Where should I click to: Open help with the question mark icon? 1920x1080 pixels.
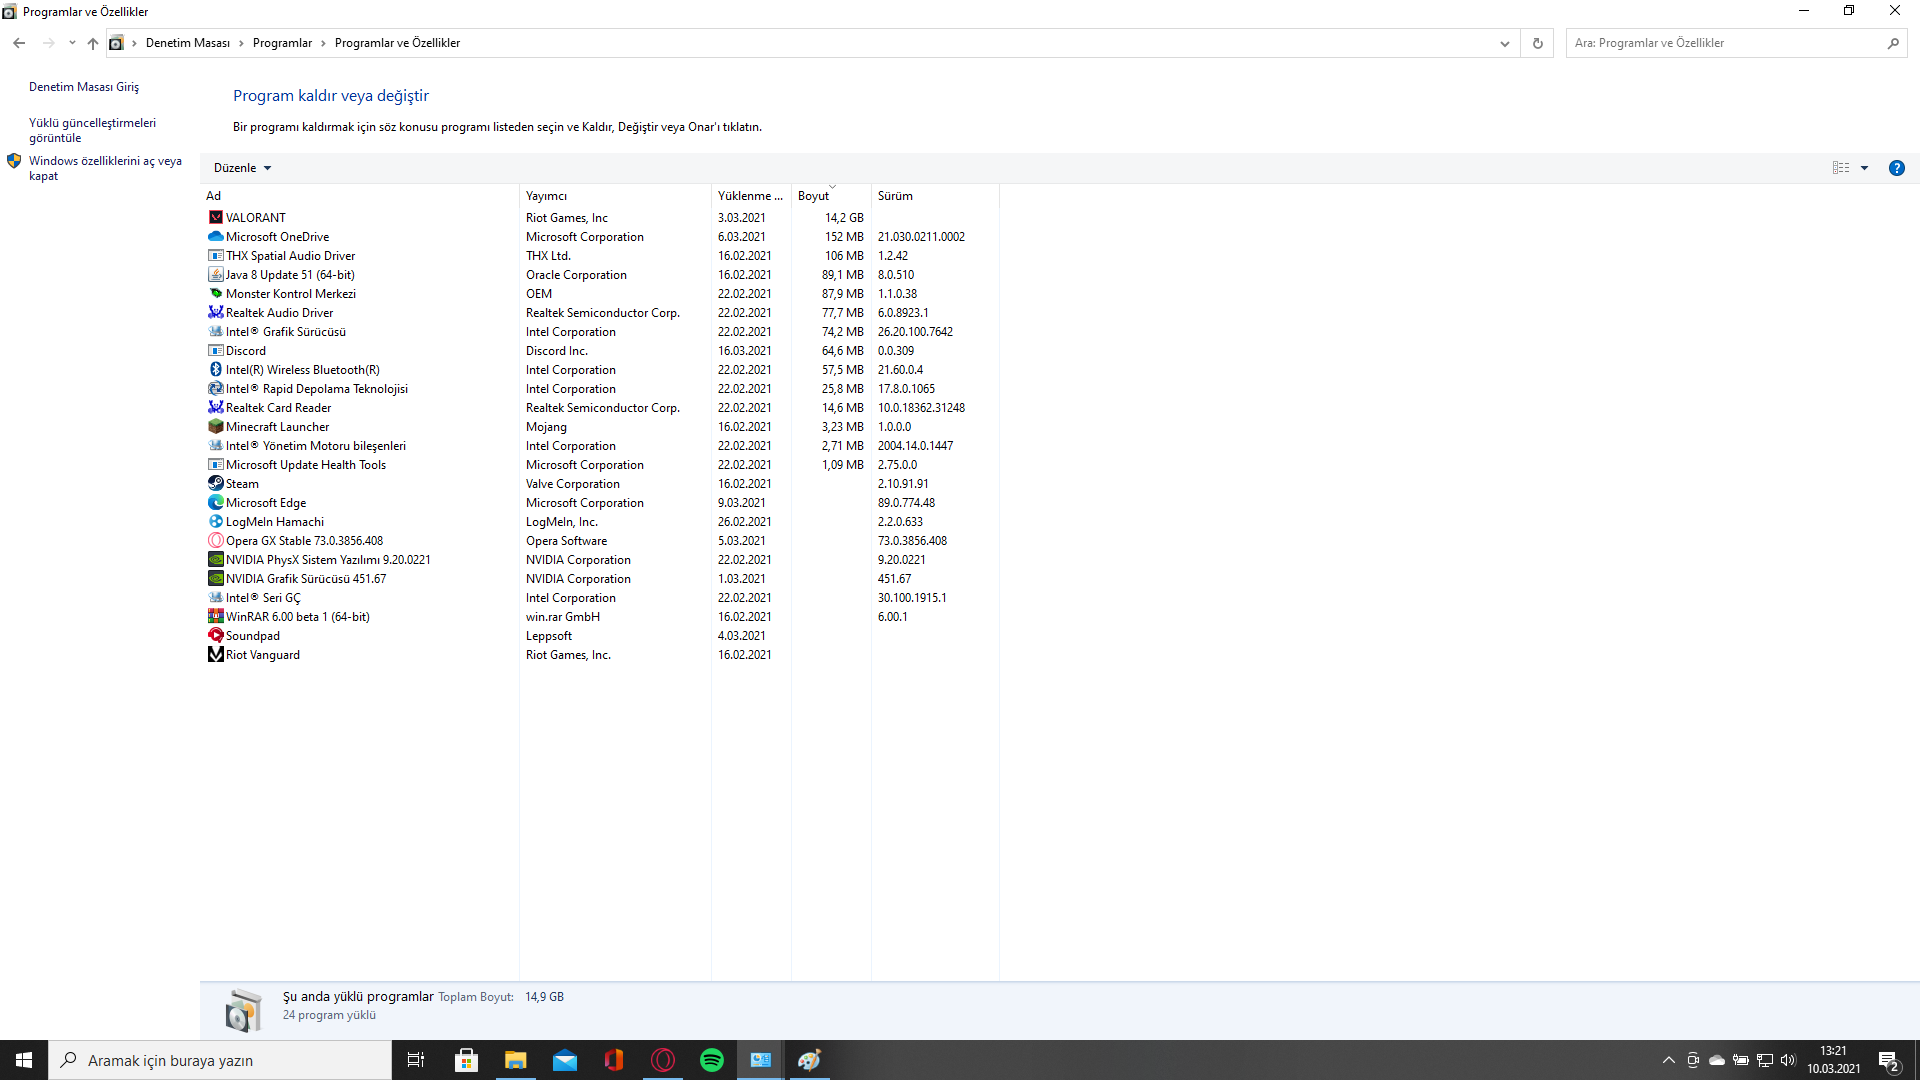coord(1896,168)
